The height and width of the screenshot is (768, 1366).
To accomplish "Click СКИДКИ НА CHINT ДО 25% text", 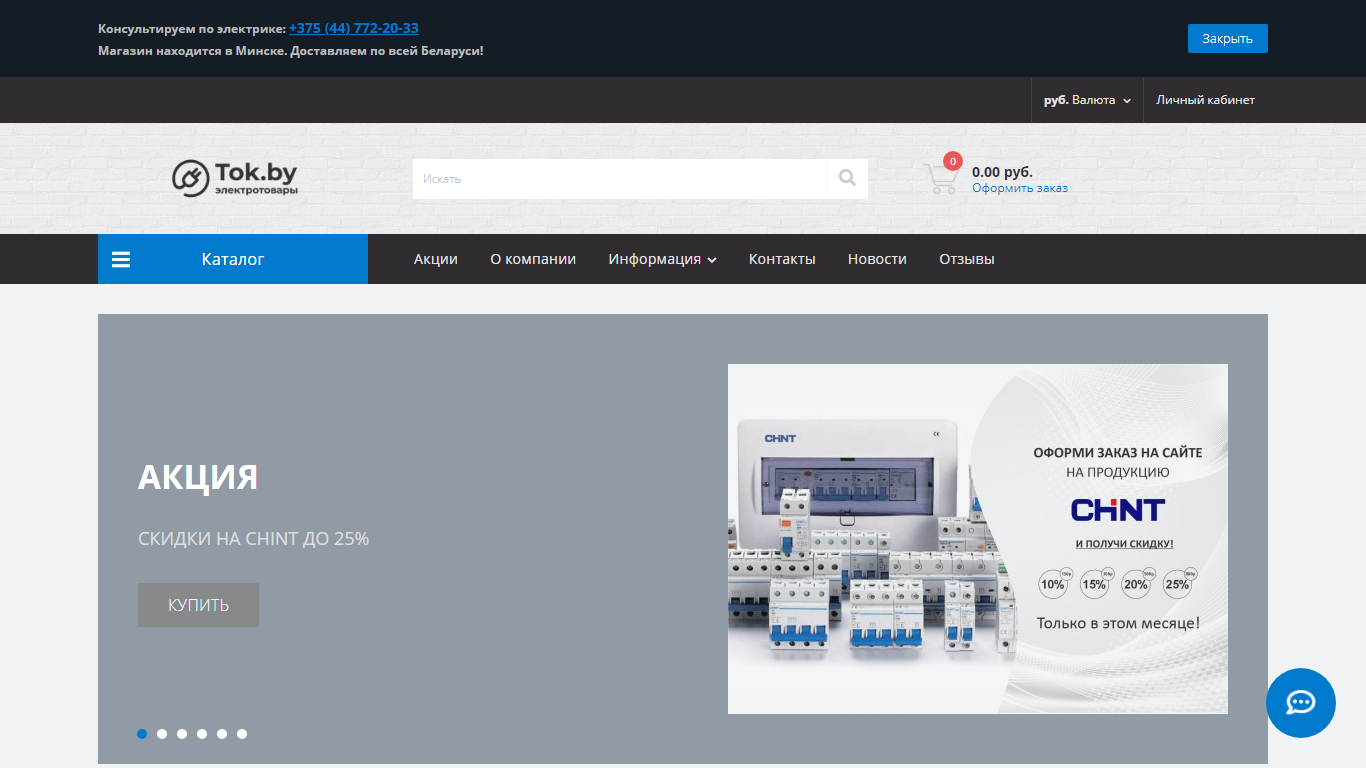I will coord(254,538).
